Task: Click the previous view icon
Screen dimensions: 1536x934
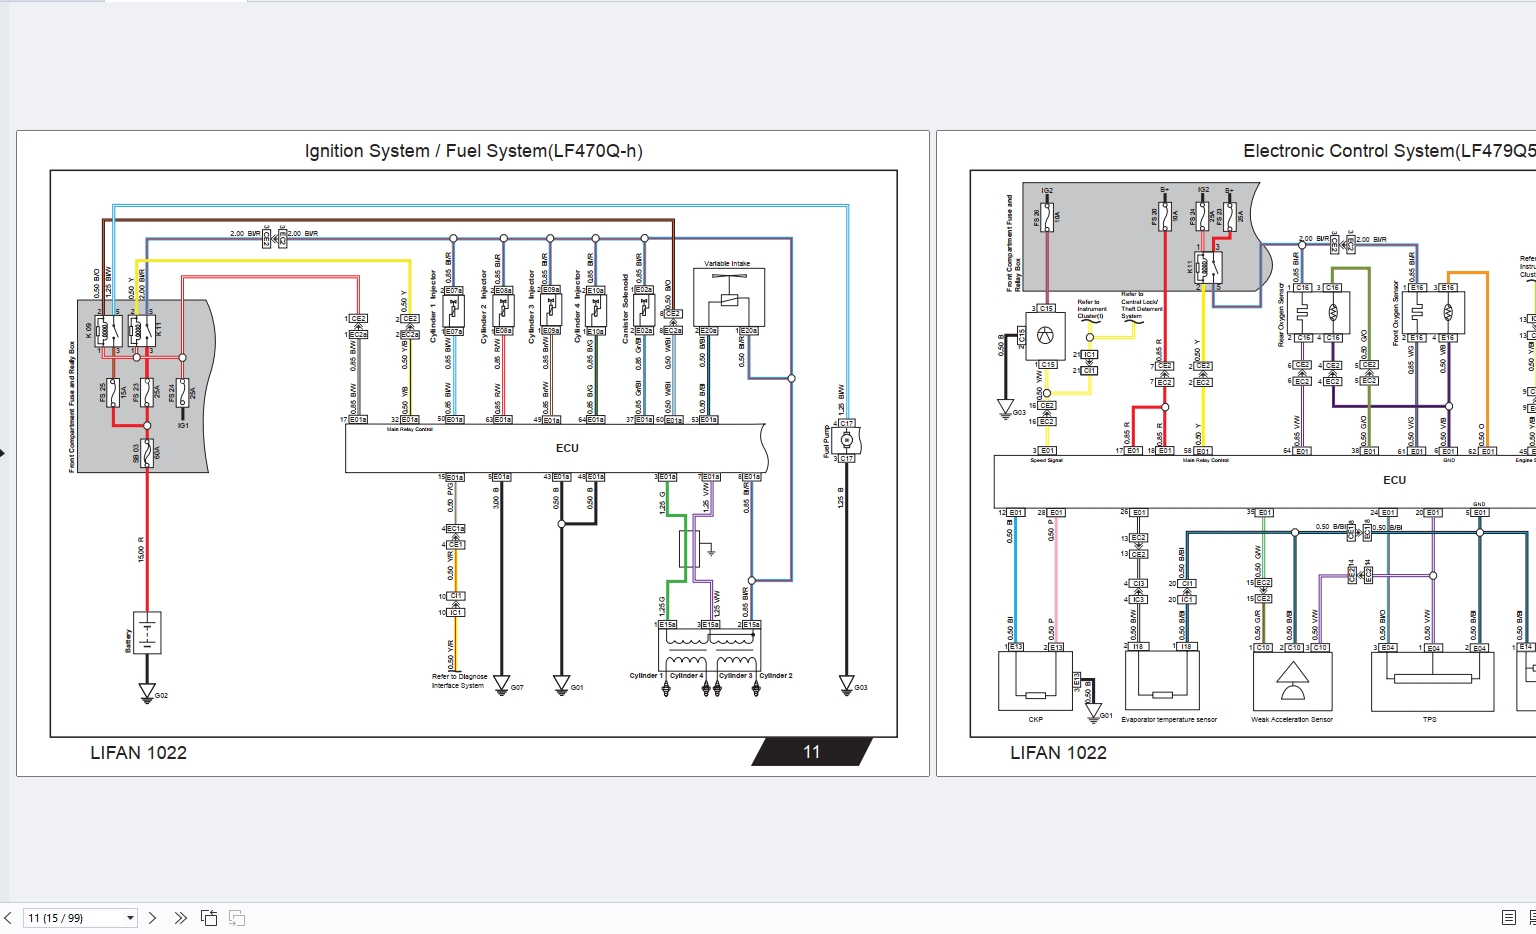Action: tap(209, 918)
